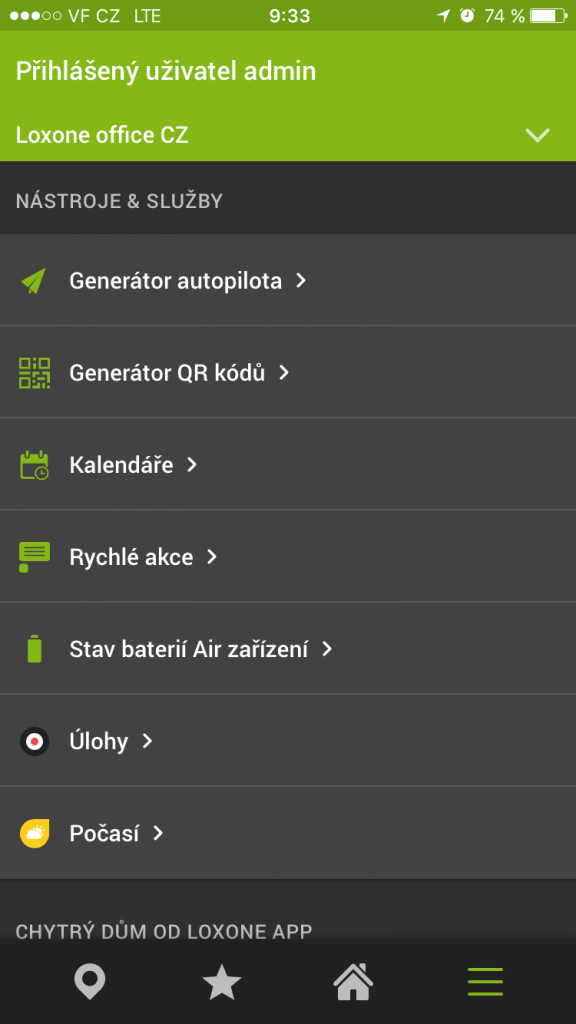576x1024 pixels.
Task: Select the star favorites icon
Action: tap(221, 982)
